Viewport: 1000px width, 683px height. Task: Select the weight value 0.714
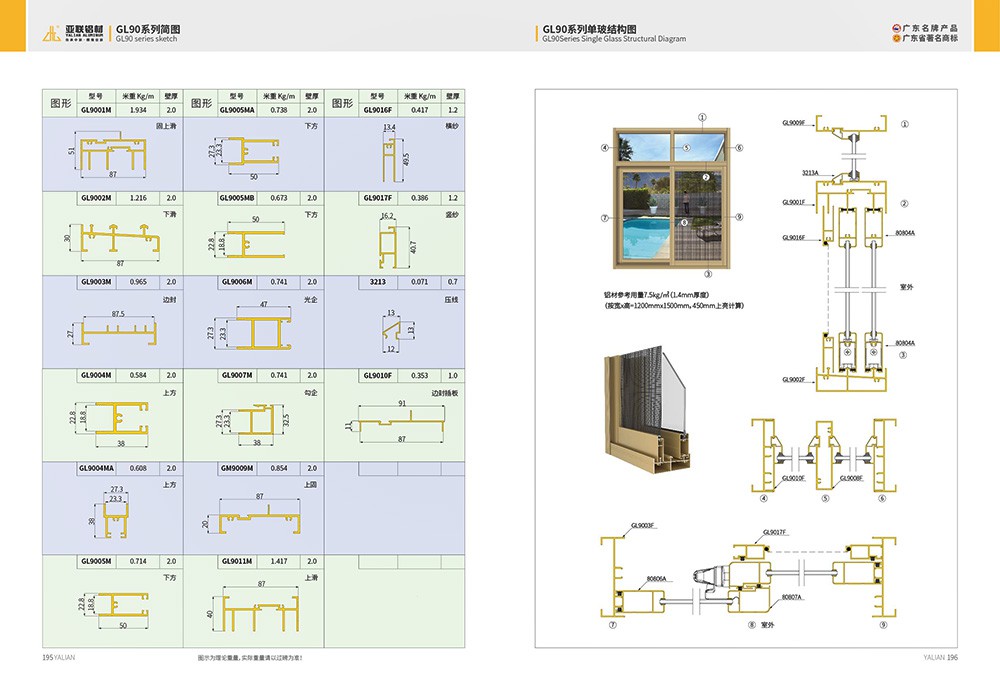coord(138,561)
